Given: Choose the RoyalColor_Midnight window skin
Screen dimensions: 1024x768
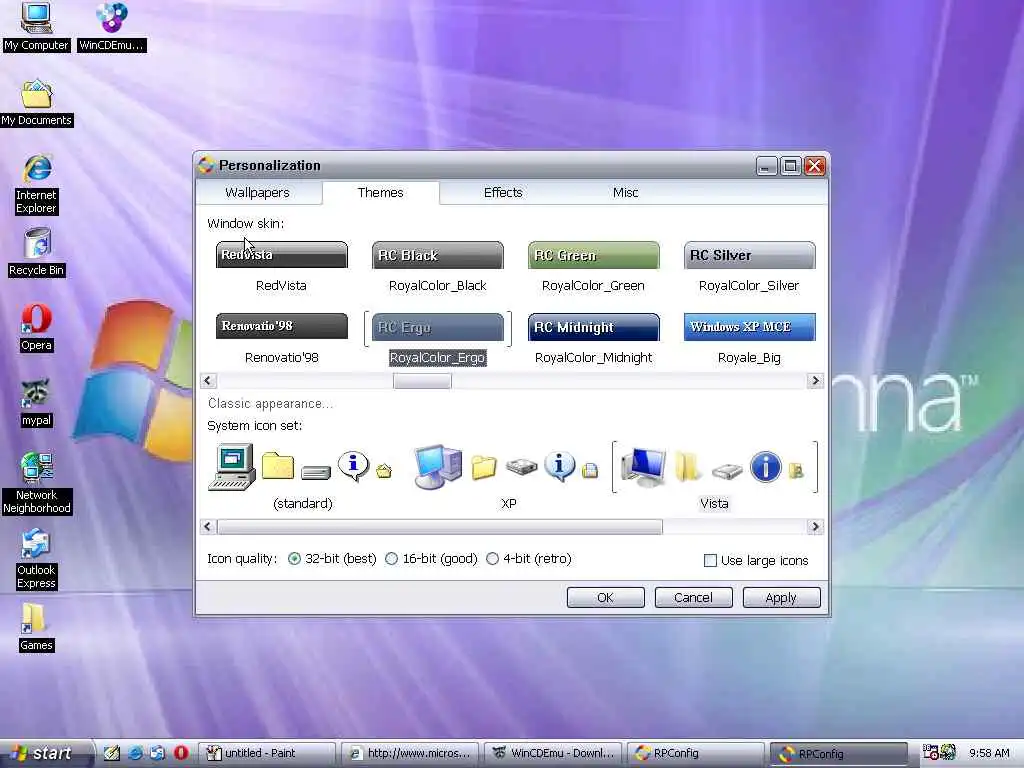Looking at the screenshot, I should (x=594, y=338).
